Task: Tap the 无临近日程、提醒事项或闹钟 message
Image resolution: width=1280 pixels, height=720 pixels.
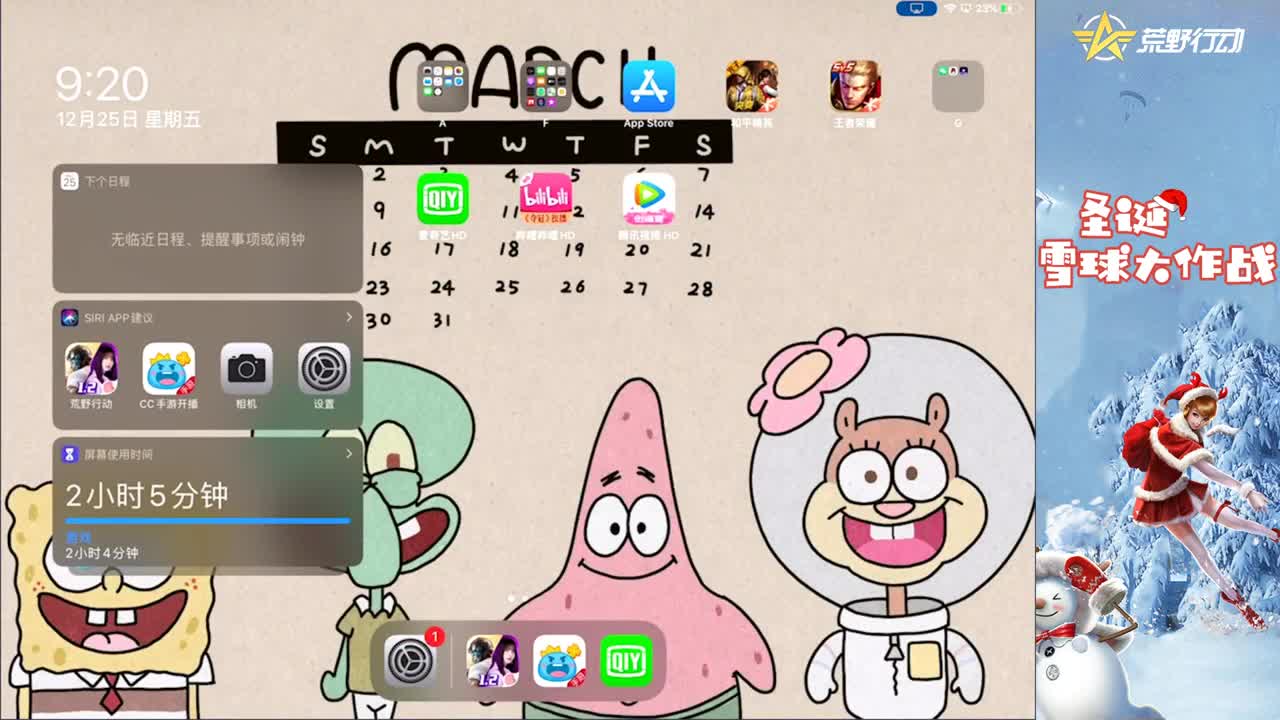Action: (x=208, y=240)
